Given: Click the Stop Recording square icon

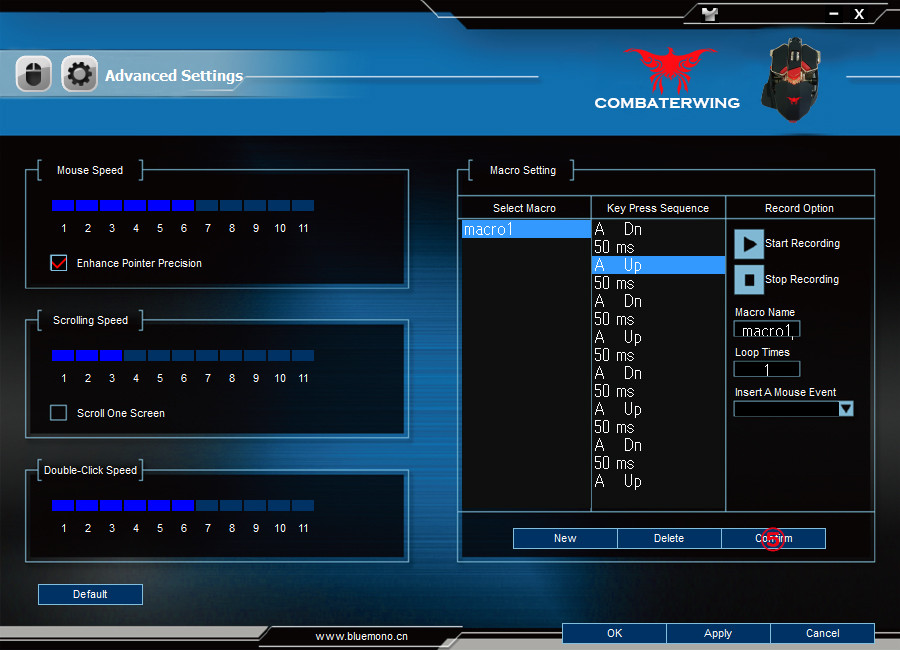Looking at the screenshot, I should (x=749, y=280).
